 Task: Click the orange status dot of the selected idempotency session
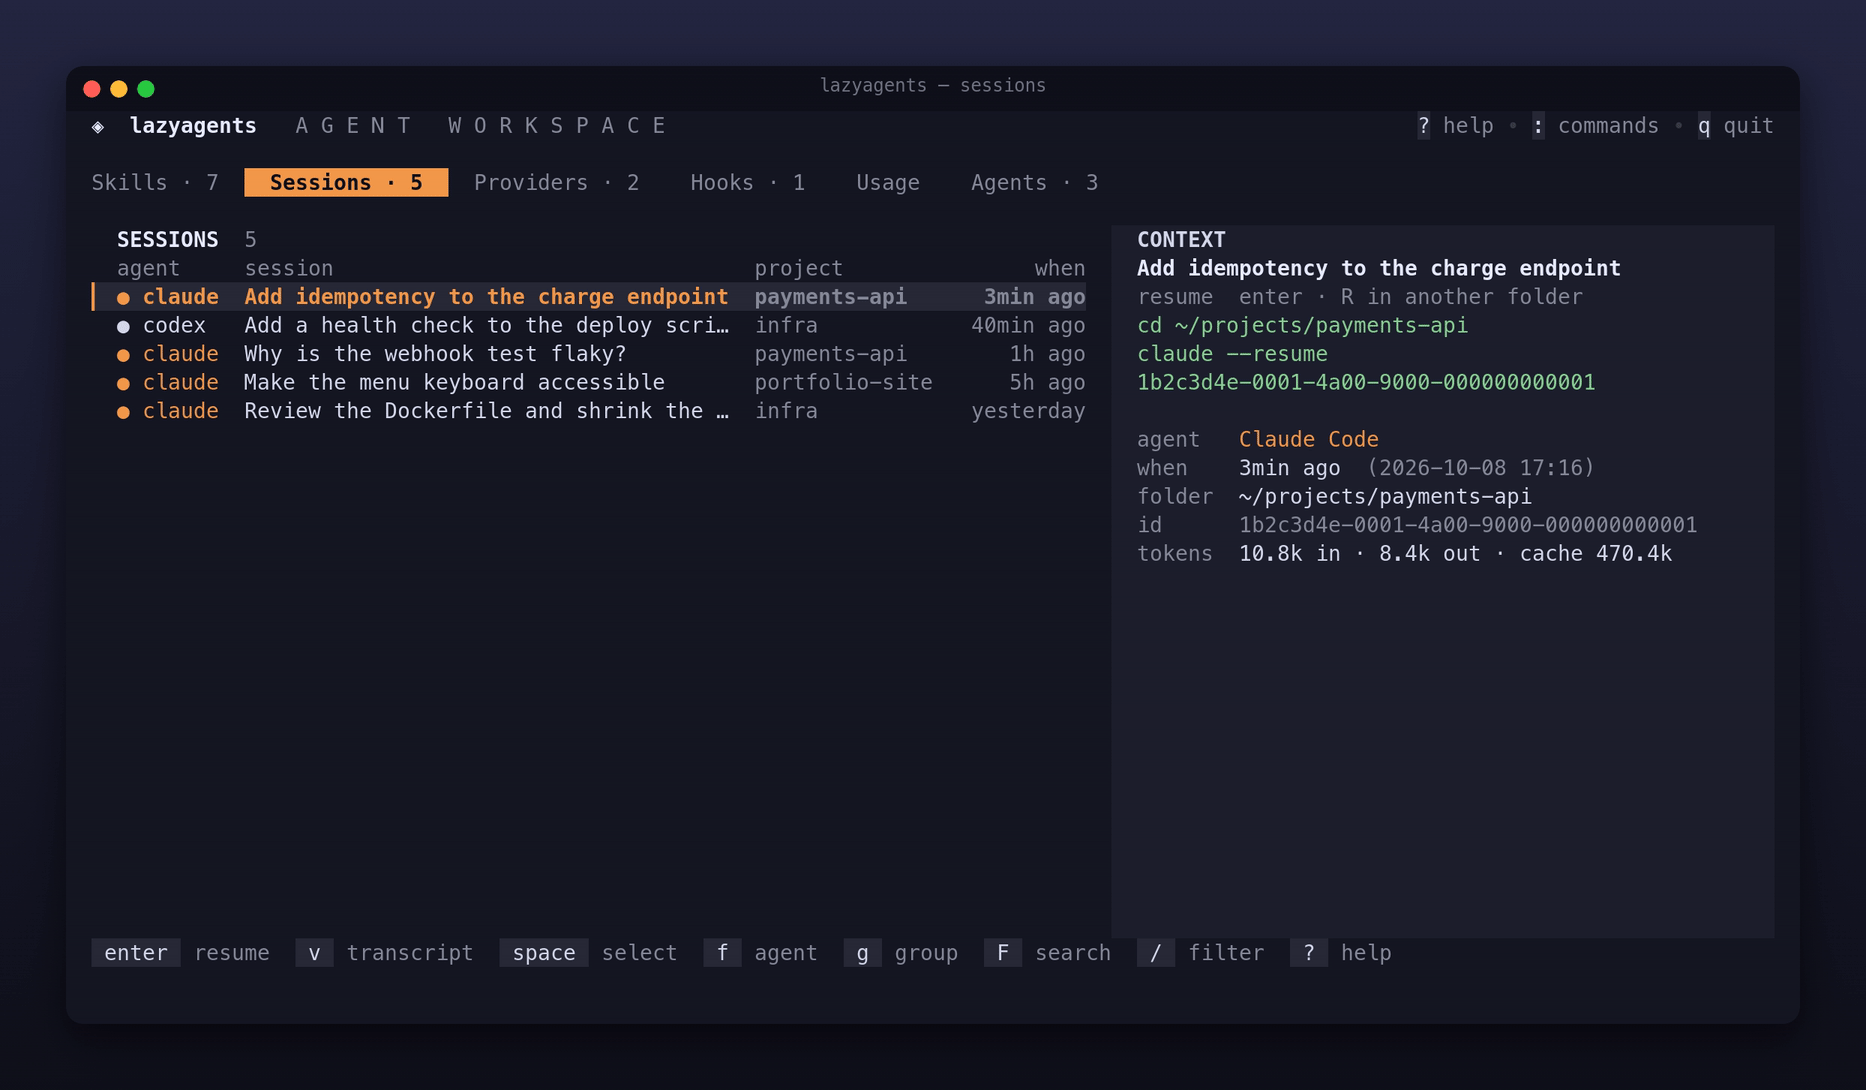pos(123,298)
